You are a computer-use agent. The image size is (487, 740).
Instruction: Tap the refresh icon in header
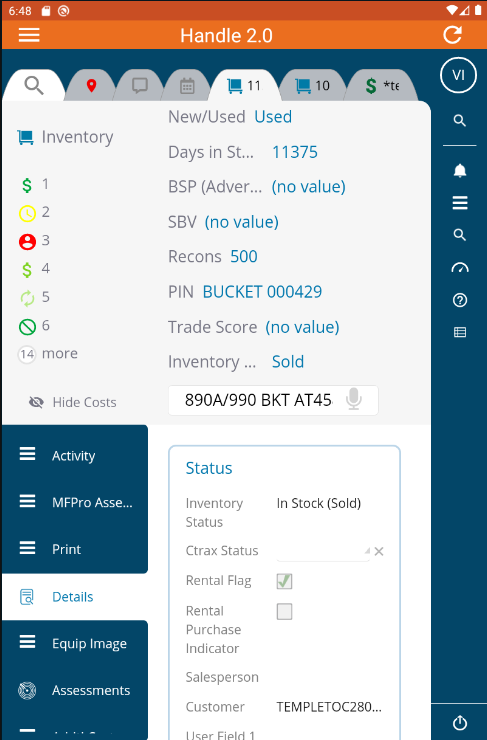coord(452,35)
